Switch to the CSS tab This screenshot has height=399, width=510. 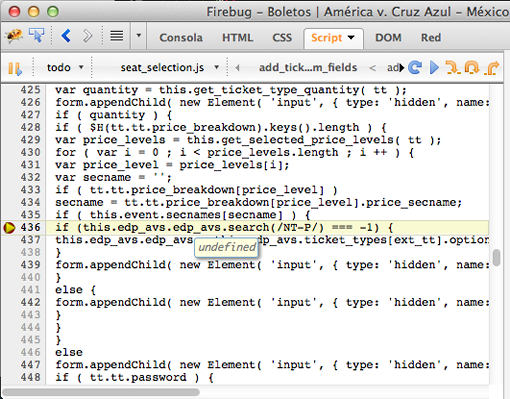click(282, 38)
